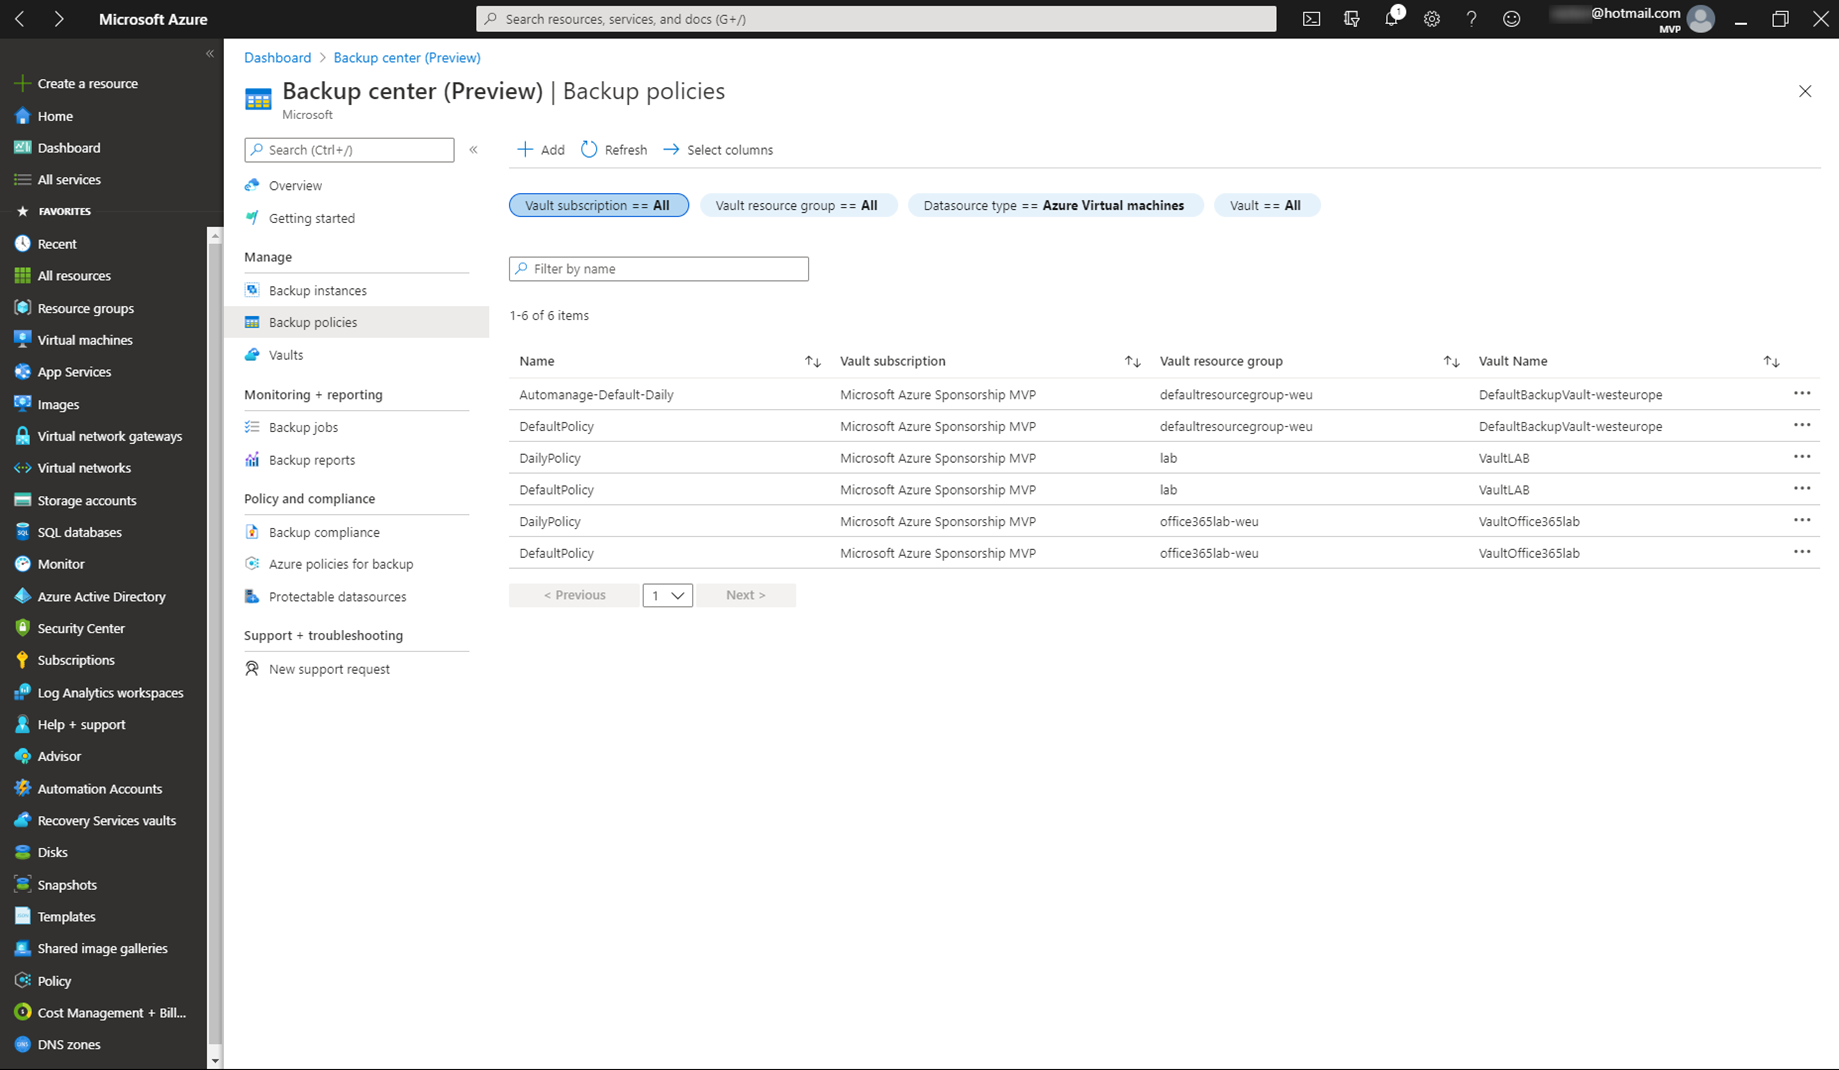Focus the Filter by name field
Image resolution: width=1839 pixels, height=1070 pixels.
[x=658, y=269]
